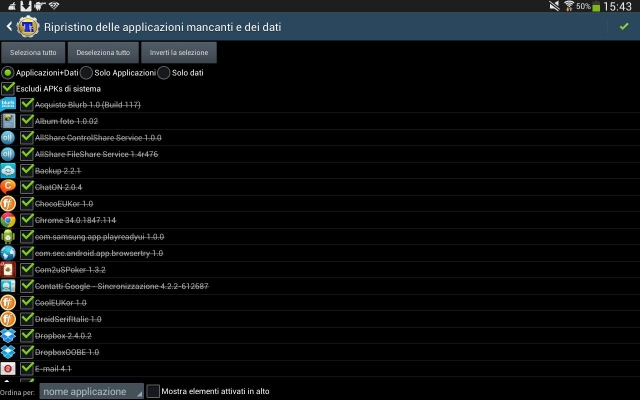Tap the DropboxOOBE 1.0 entry text
The height and width of the screenshot is (400, 640).
67,352
